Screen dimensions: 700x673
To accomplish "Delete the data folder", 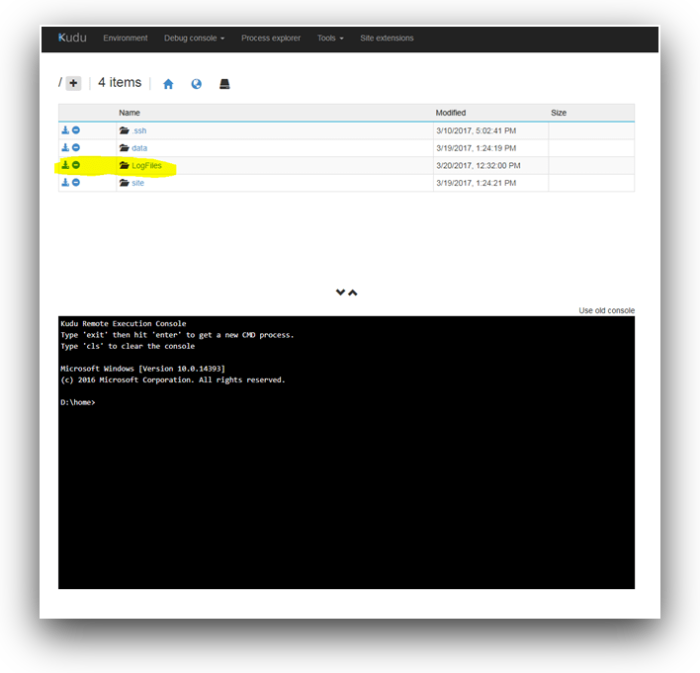I will 76,148.
